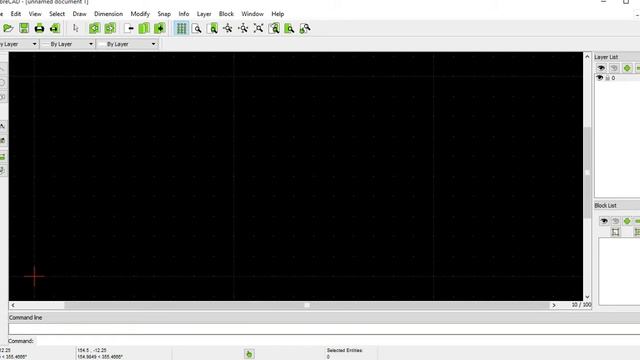
Task: Toggle the grid display button
Action: [181, 28]
